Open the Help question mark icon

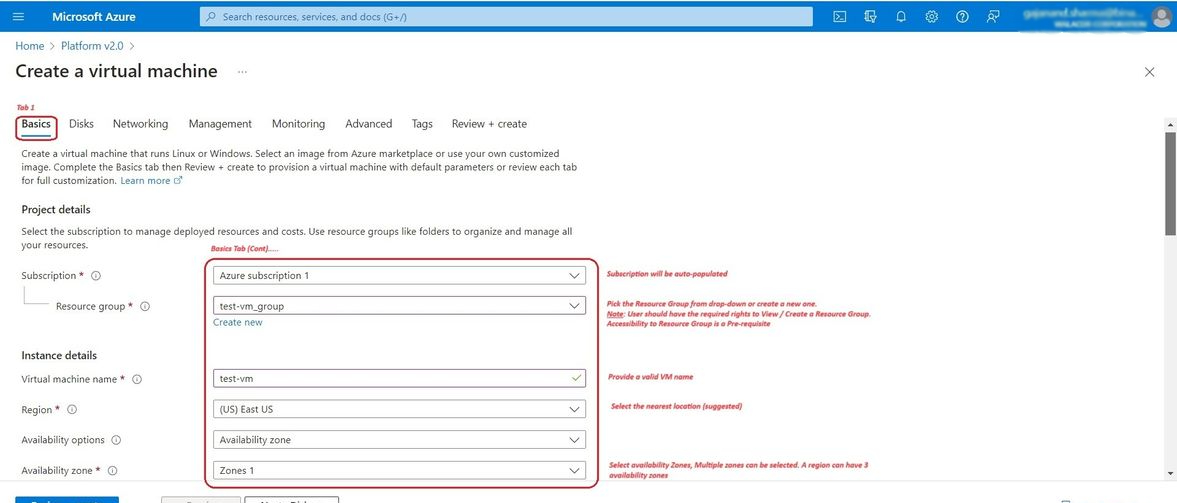coord(962,17)
